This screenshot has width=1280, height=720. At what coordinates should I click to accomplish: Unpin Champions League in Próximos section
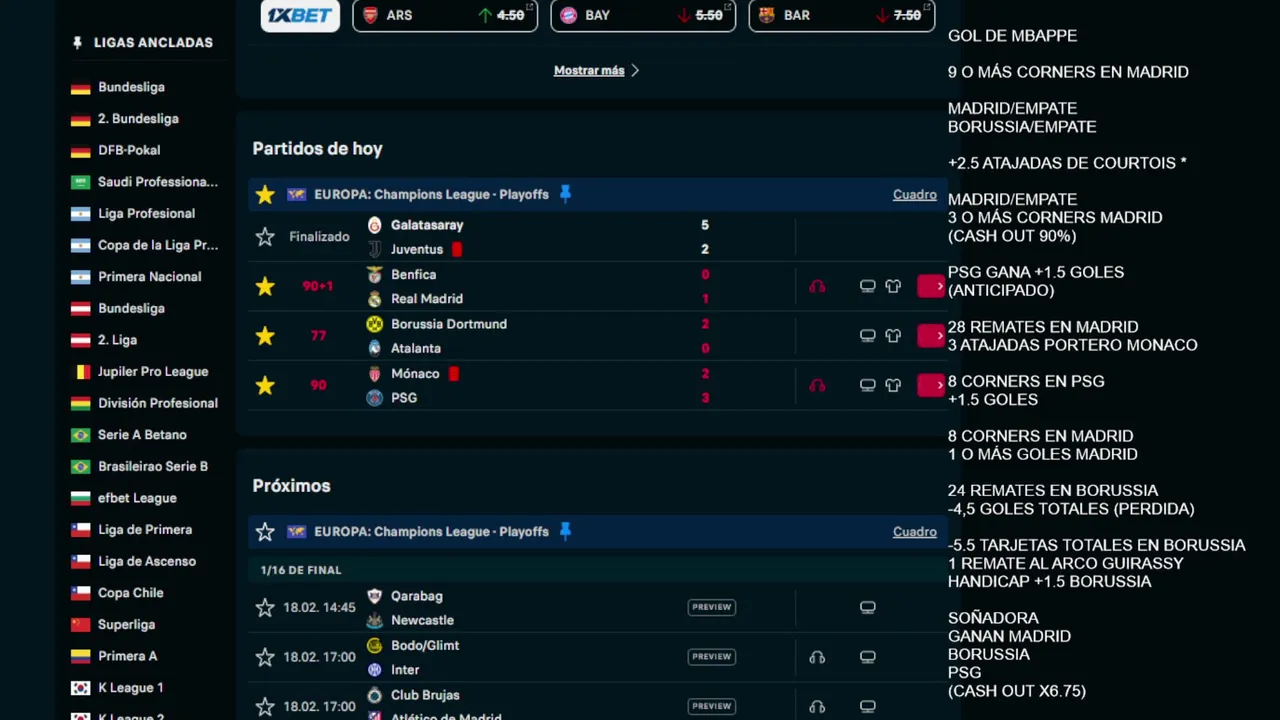pos(565,531)
